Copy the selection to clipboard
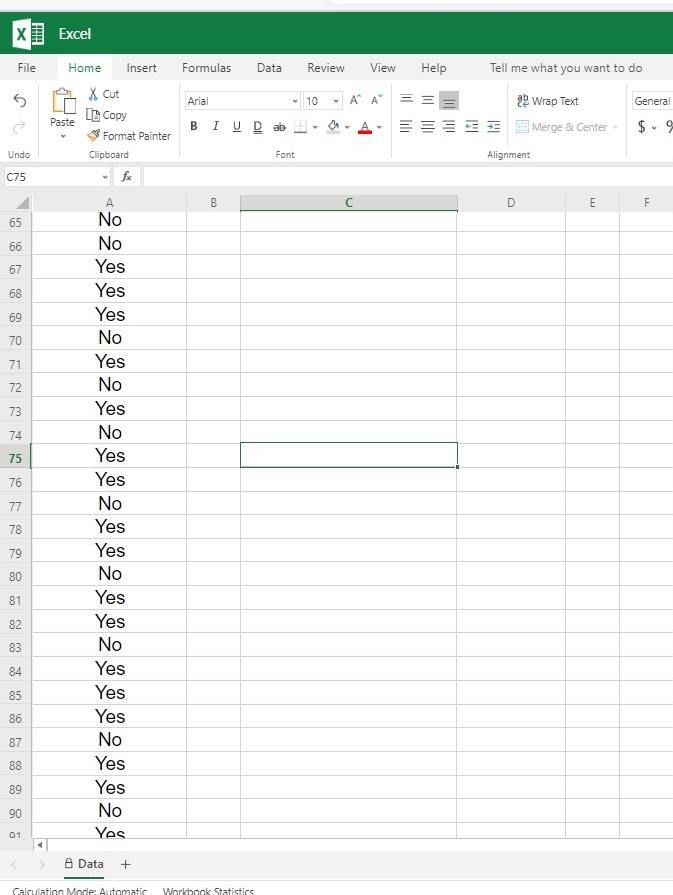The width and height of the screenshot is (673, 895). 106,115
